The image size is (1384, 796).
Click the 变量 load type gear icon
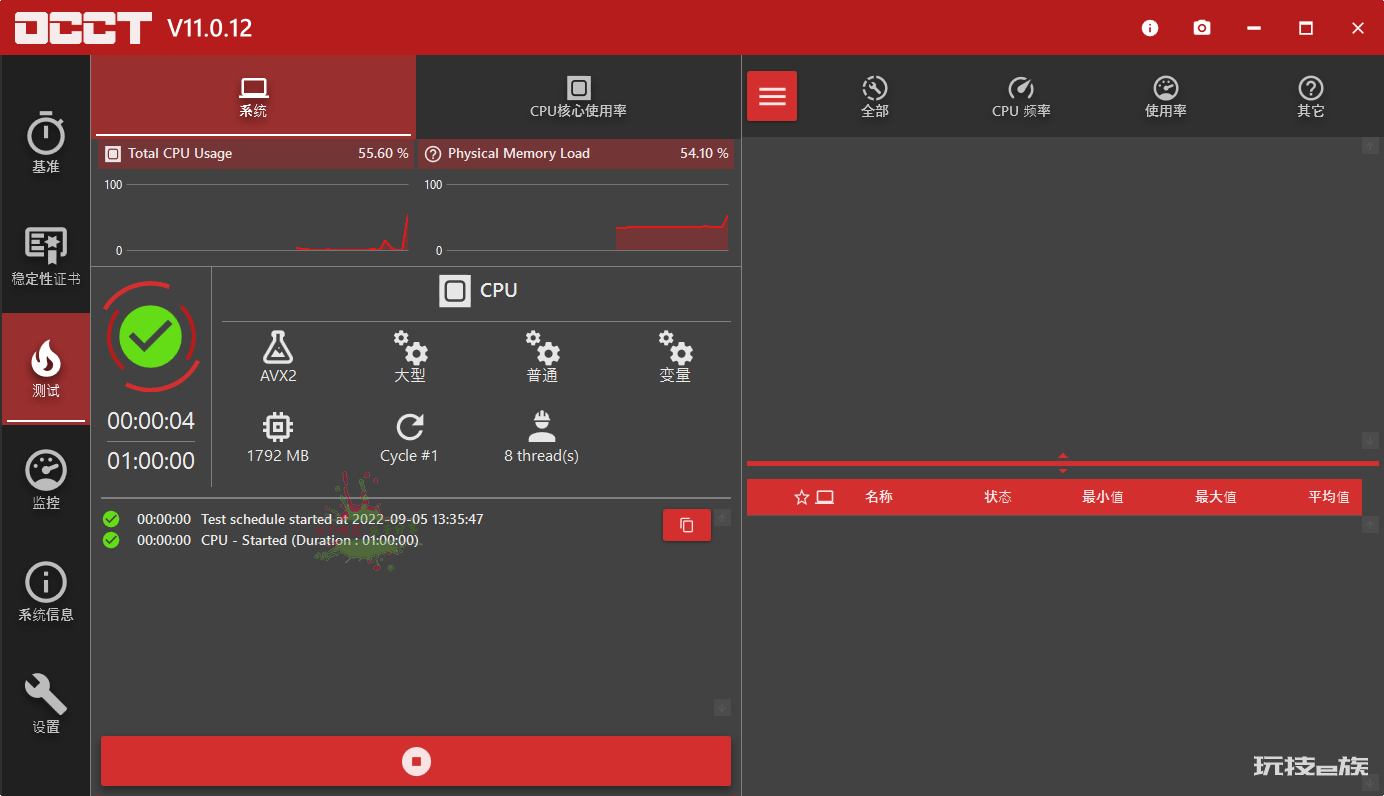tap(675, 347)
